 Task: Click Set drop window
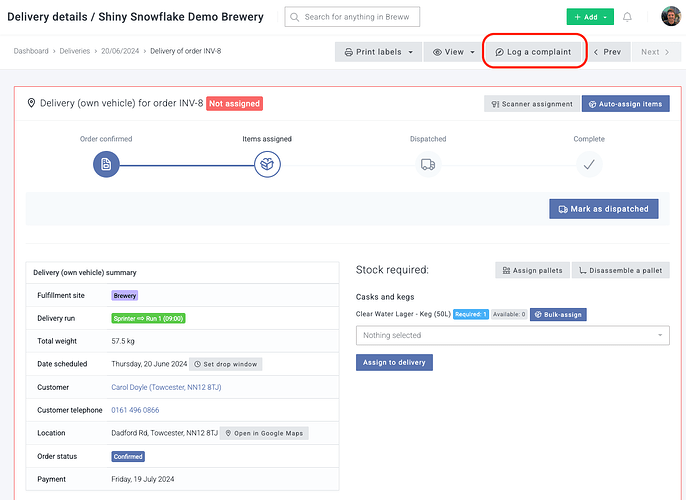pos(226,364)
